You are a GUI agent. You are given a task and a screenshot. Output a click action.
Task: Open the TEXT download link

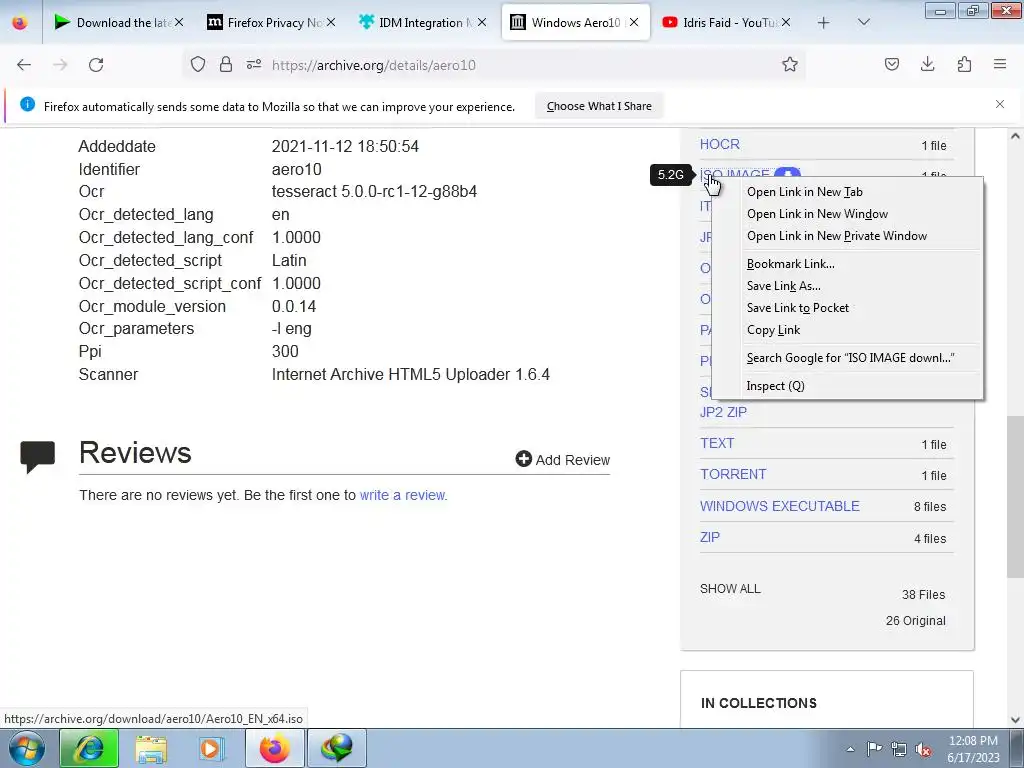717,443
